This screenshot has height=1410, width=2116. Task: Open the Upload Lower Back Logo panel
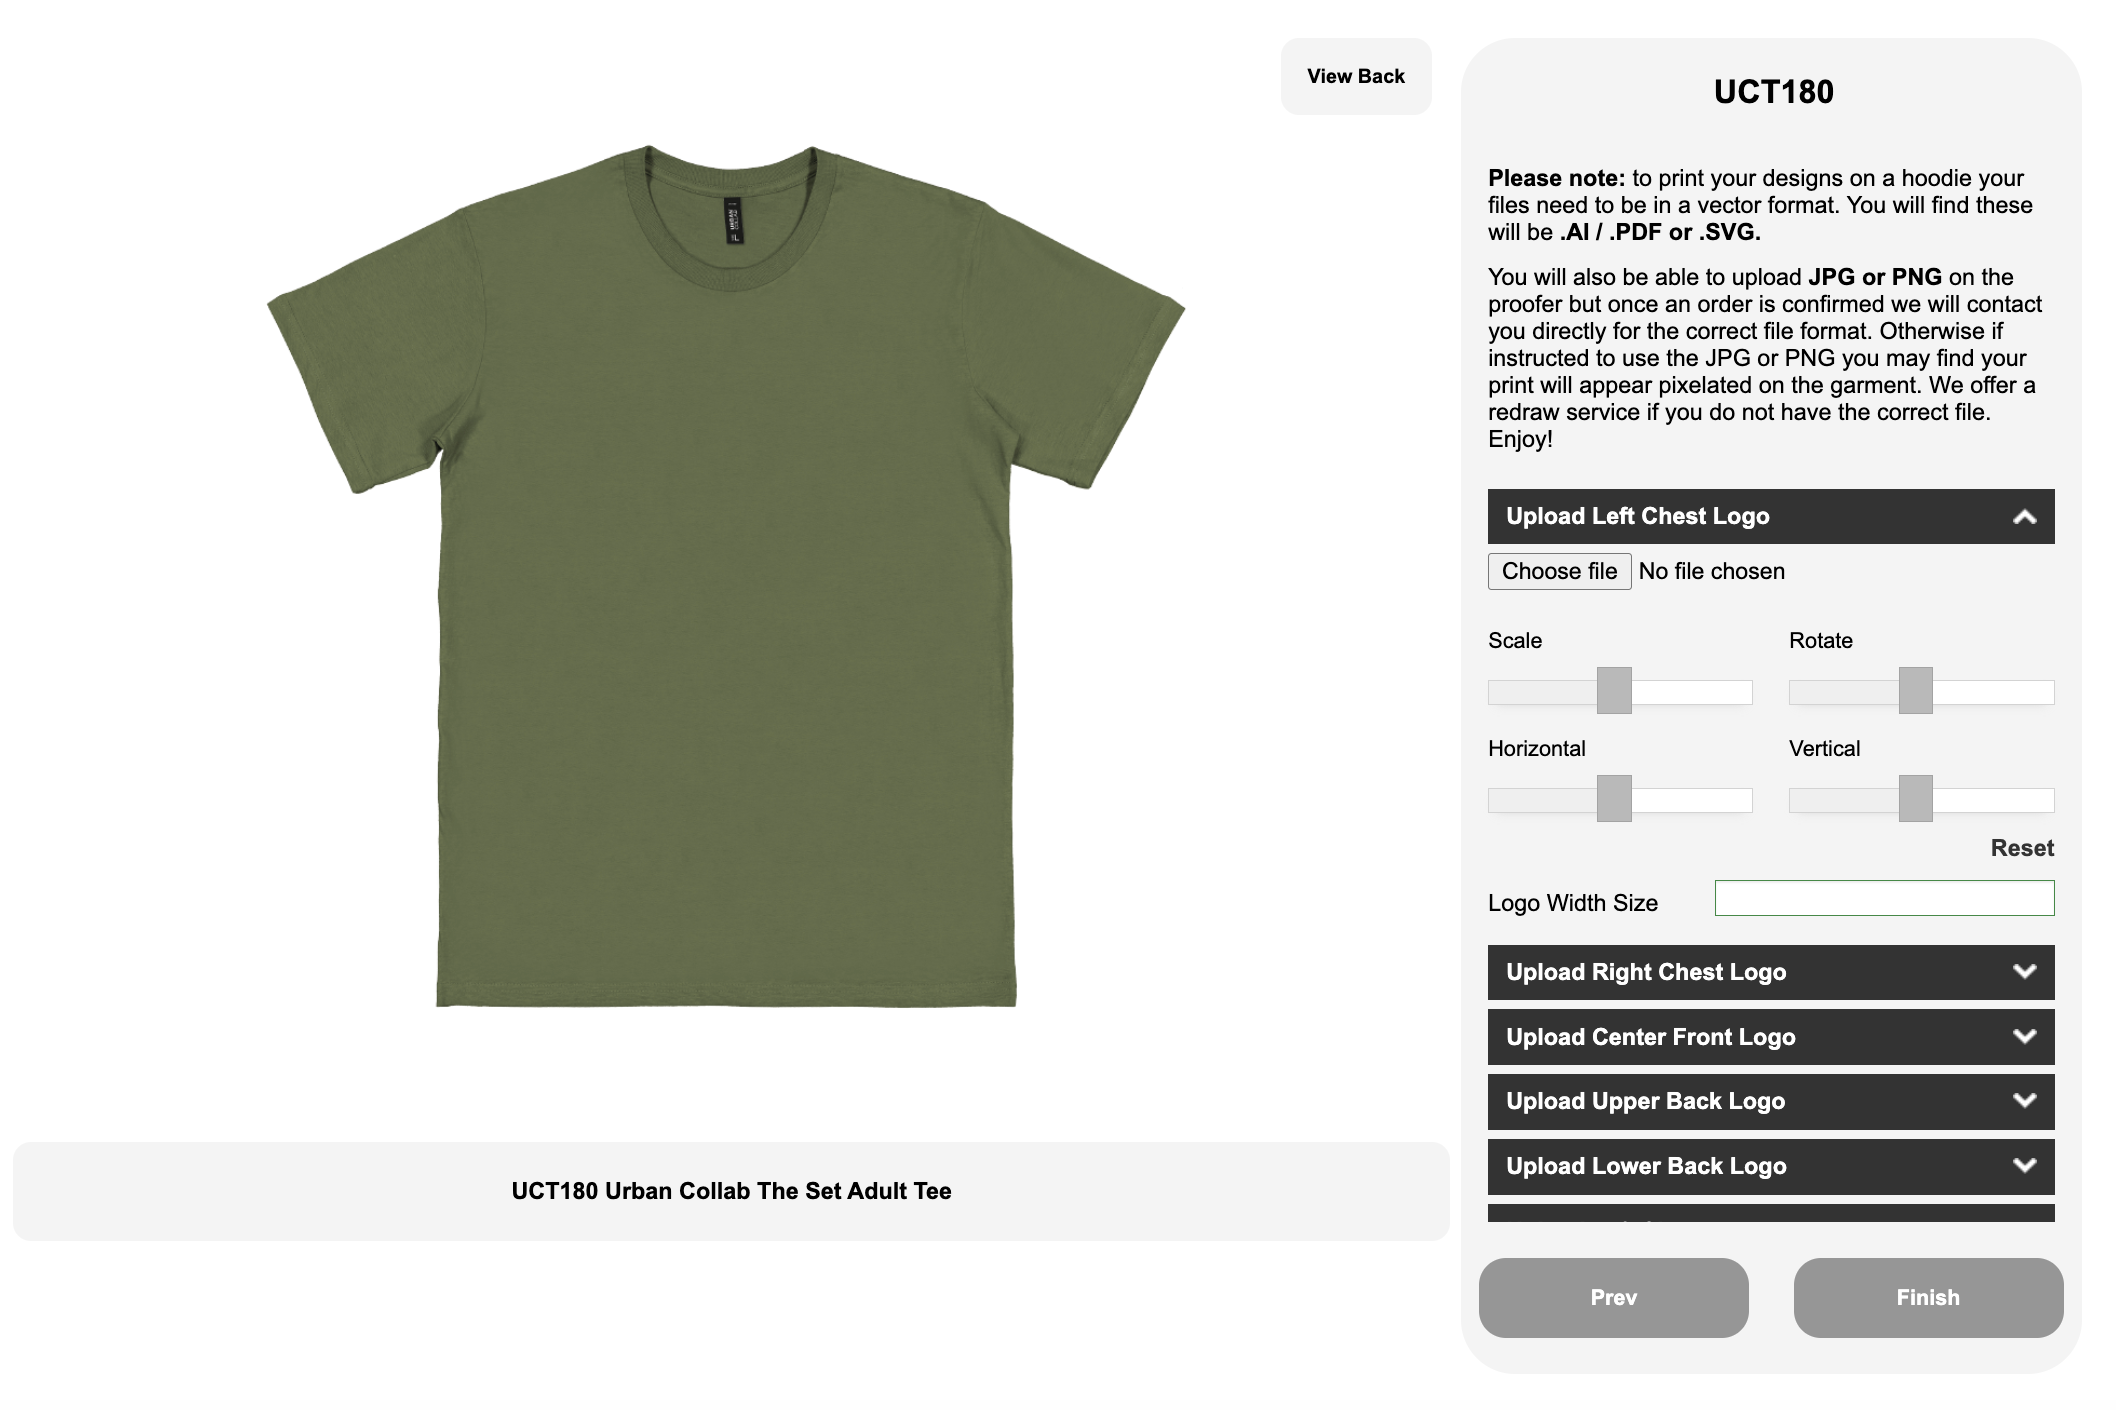click(1770, 1166)
